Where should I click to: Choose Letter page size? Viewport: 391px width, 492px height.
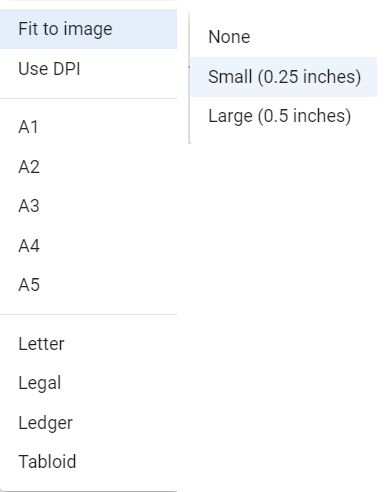(88, 344)
